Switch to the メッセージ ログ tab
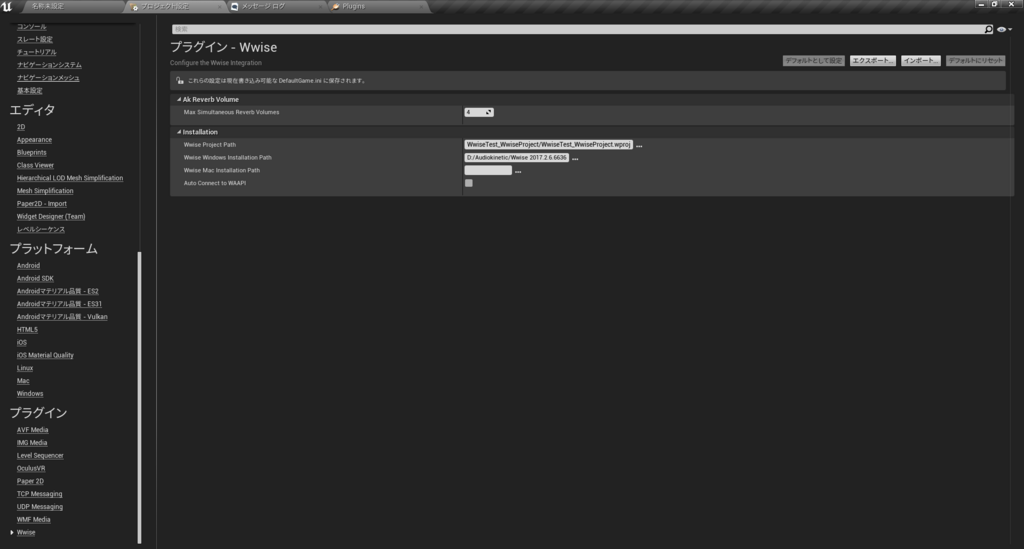Viewport: 1024px width, 549px height. click(263, 7)
